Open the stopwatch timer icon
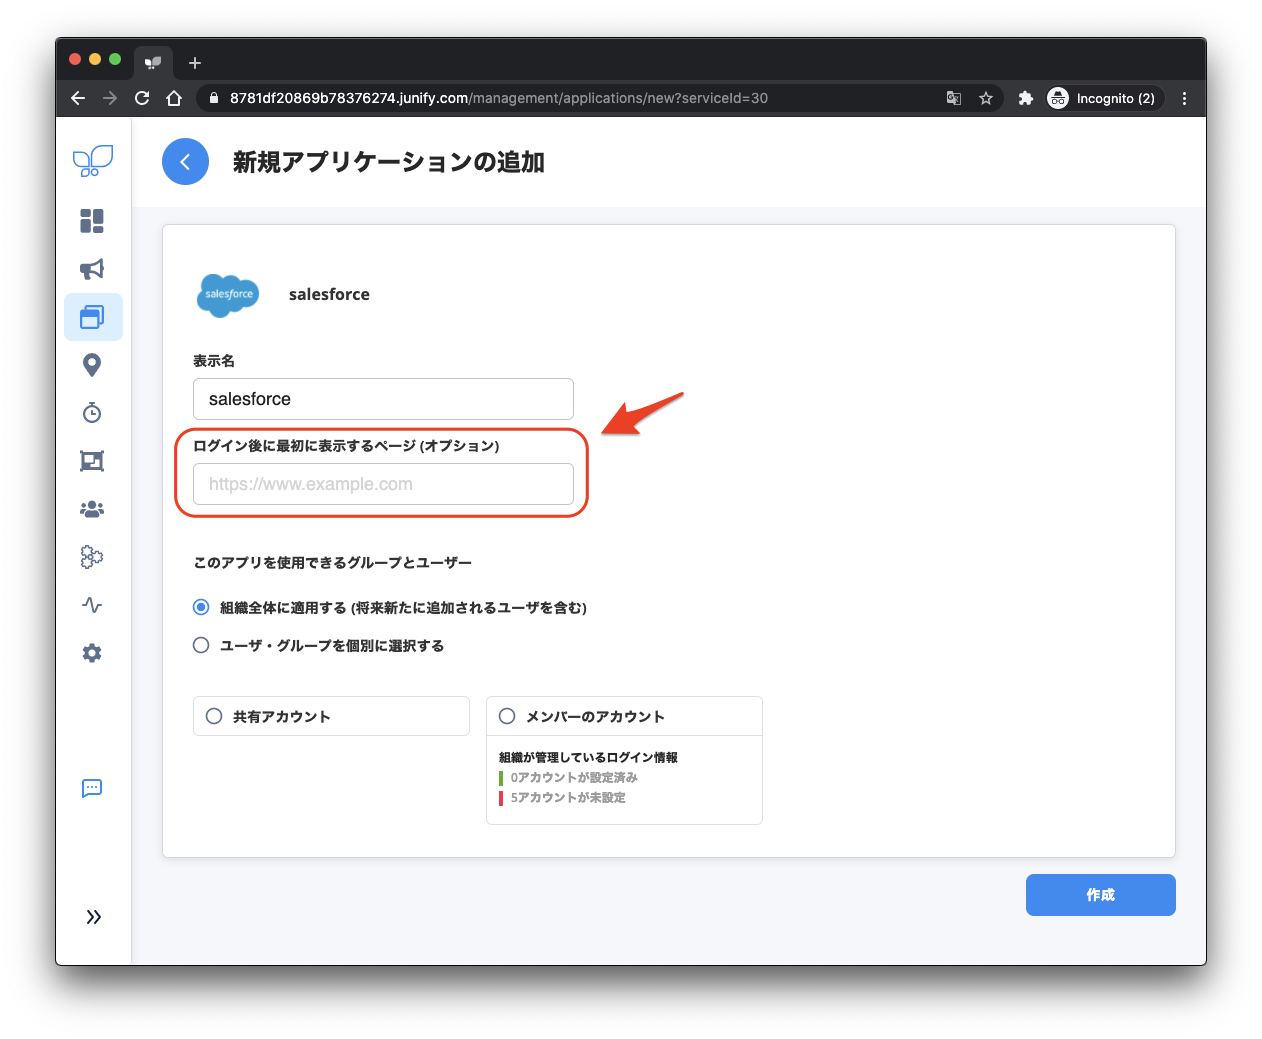This screenshot has height=1039, width=1262. click(92, 413)
